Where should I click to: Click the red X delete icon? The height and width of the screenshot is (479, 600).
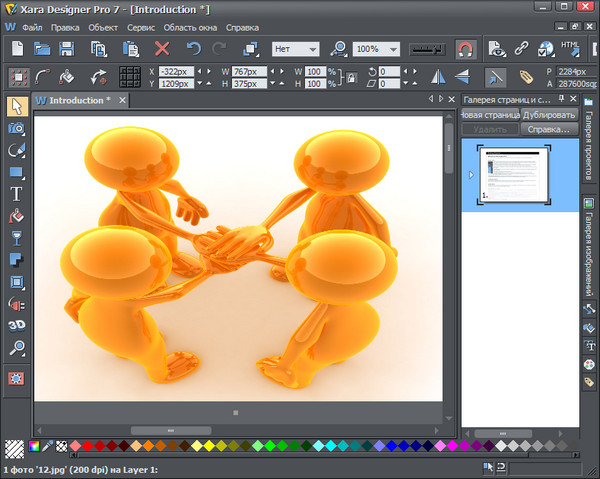162,48
